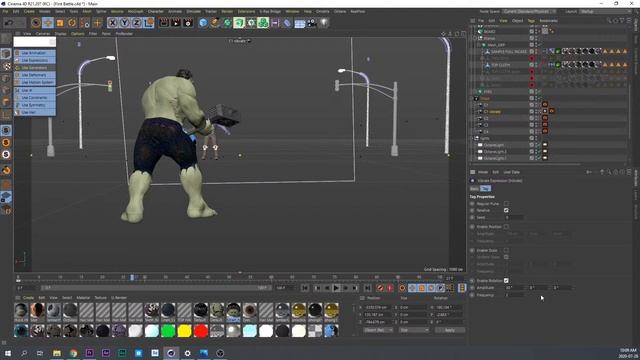Activate the Move tool in the toolbar
Image resolution: width=640 pixels, height=360 pixels.
[48, 23]
